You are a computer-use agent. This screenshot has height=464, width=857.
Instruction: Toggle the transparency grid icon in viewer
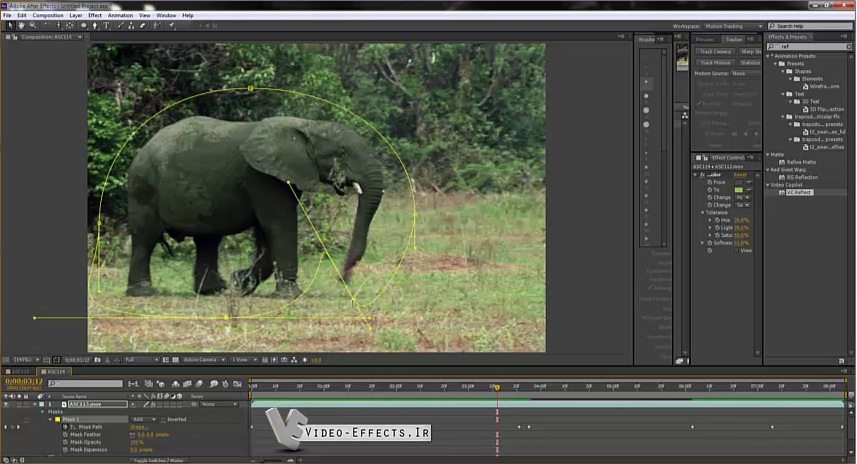[x=175, y=360]
